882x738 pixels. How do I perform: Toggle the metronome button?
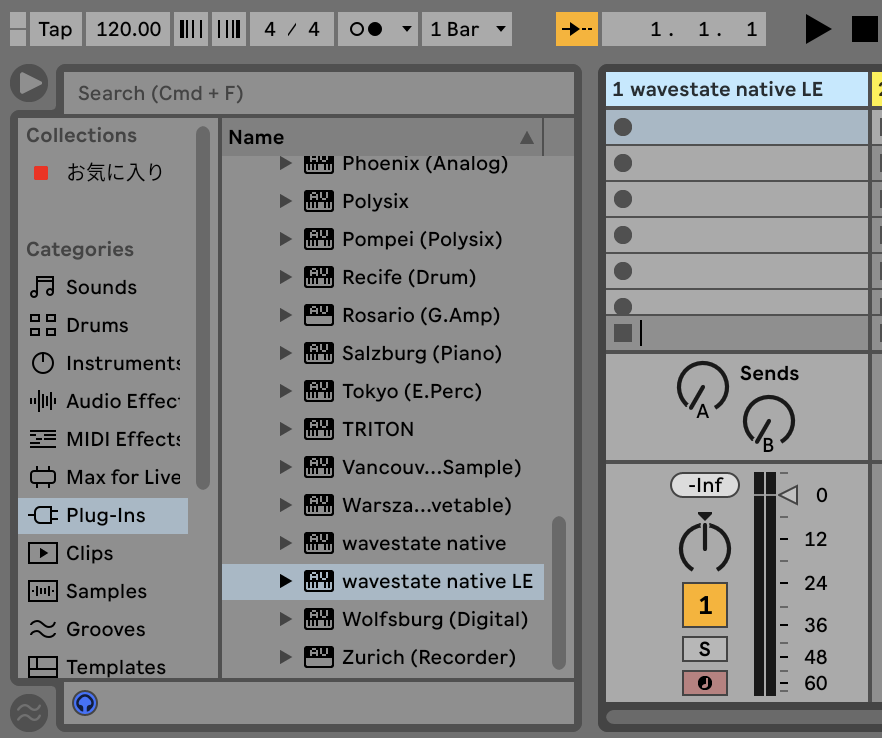[x=366, y=29]
